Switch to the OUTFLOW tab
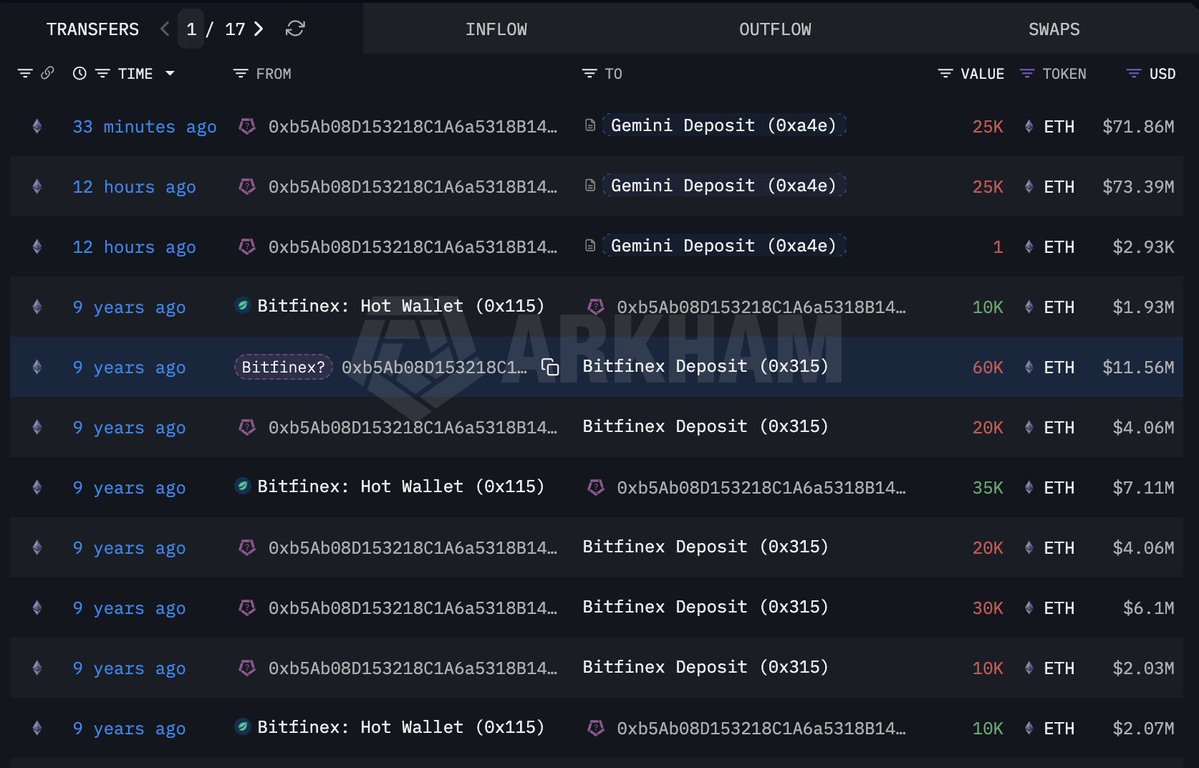1199x768 pixels. click(775, 29)
